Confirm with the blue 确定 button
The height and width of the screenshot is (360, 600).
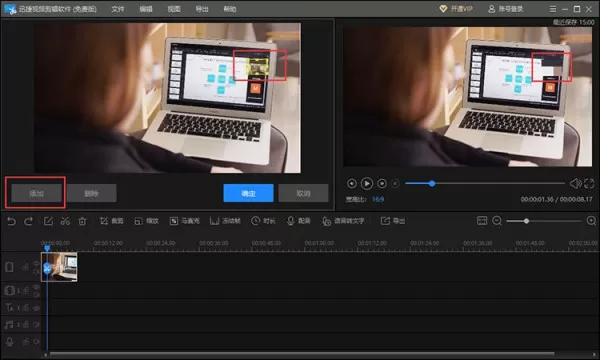point(248,194)
